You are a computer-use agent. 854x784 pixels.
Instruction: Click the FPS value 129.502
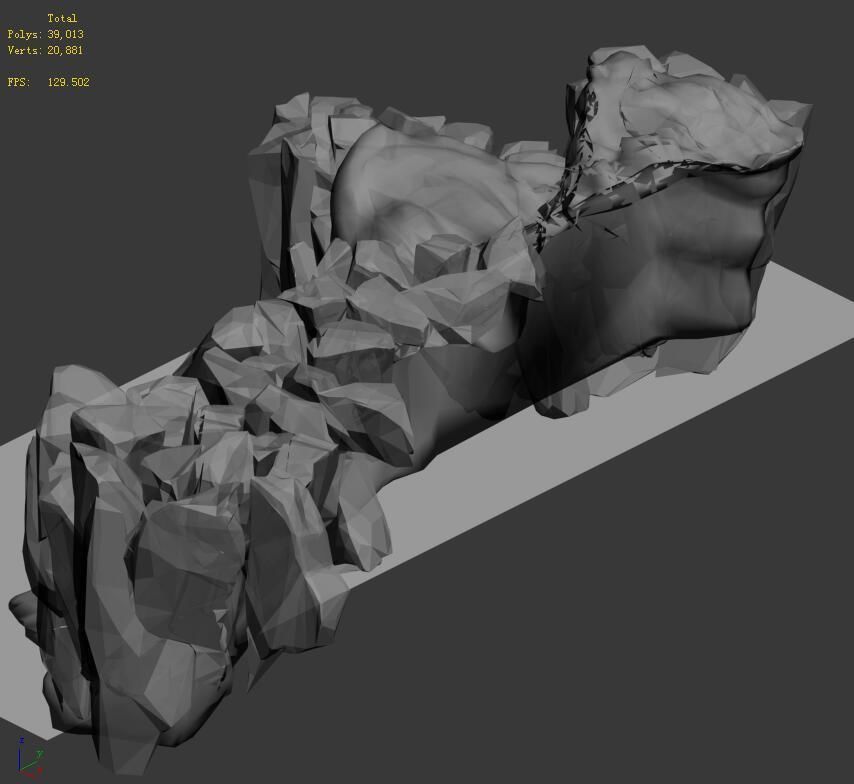pyautogui.click(x=68, y=82)
